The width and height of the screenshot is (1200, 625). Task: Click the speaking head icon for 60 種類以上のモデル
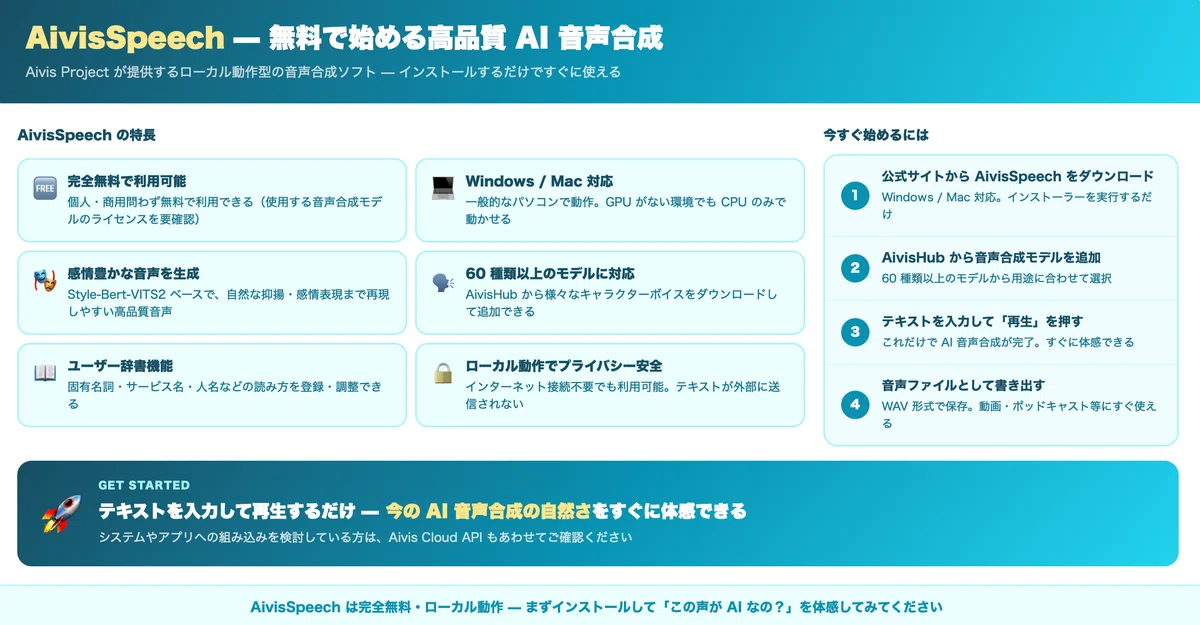click(x=443, y=280)
